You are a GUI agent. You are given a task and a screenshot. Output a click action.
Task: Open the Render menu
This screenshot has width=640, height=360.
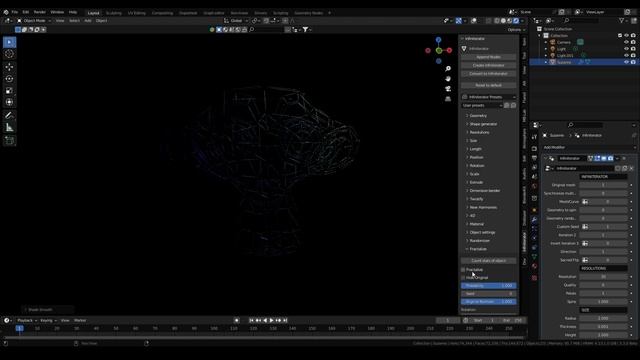[x=40, y=12]
